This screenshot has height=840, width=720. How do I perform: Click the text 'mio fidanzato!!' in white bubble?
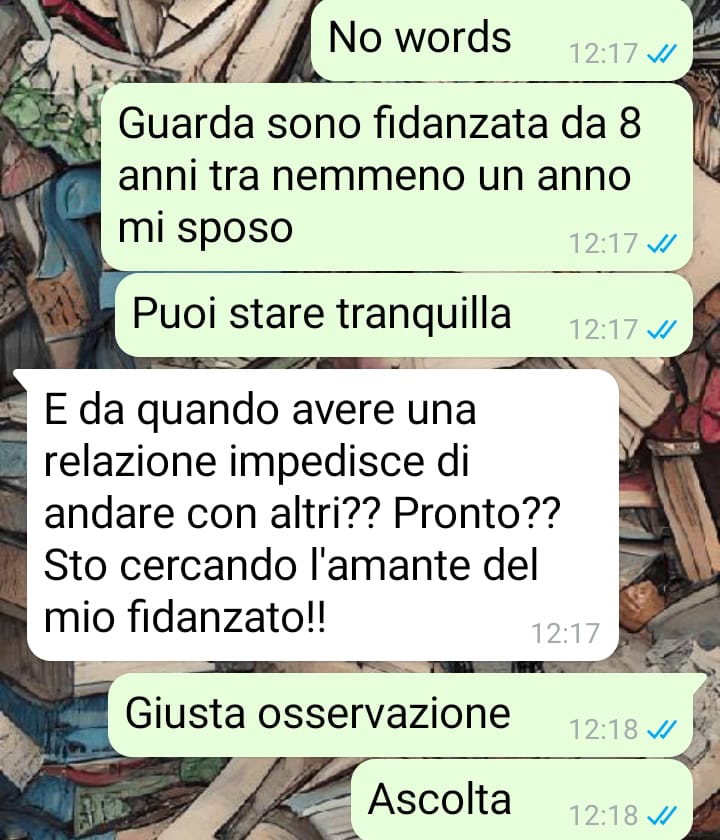click(184, 618)
